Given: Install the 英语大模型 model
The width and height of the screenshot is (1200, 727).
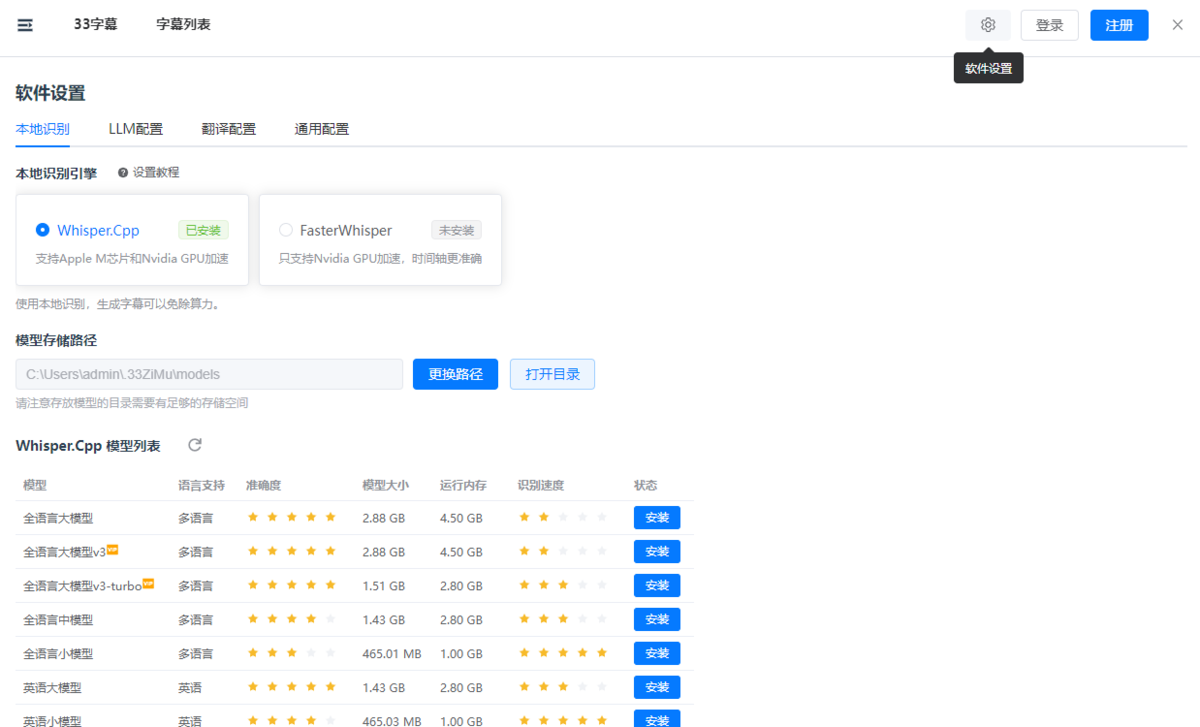Looking at the screenshot, I should 656,687.
